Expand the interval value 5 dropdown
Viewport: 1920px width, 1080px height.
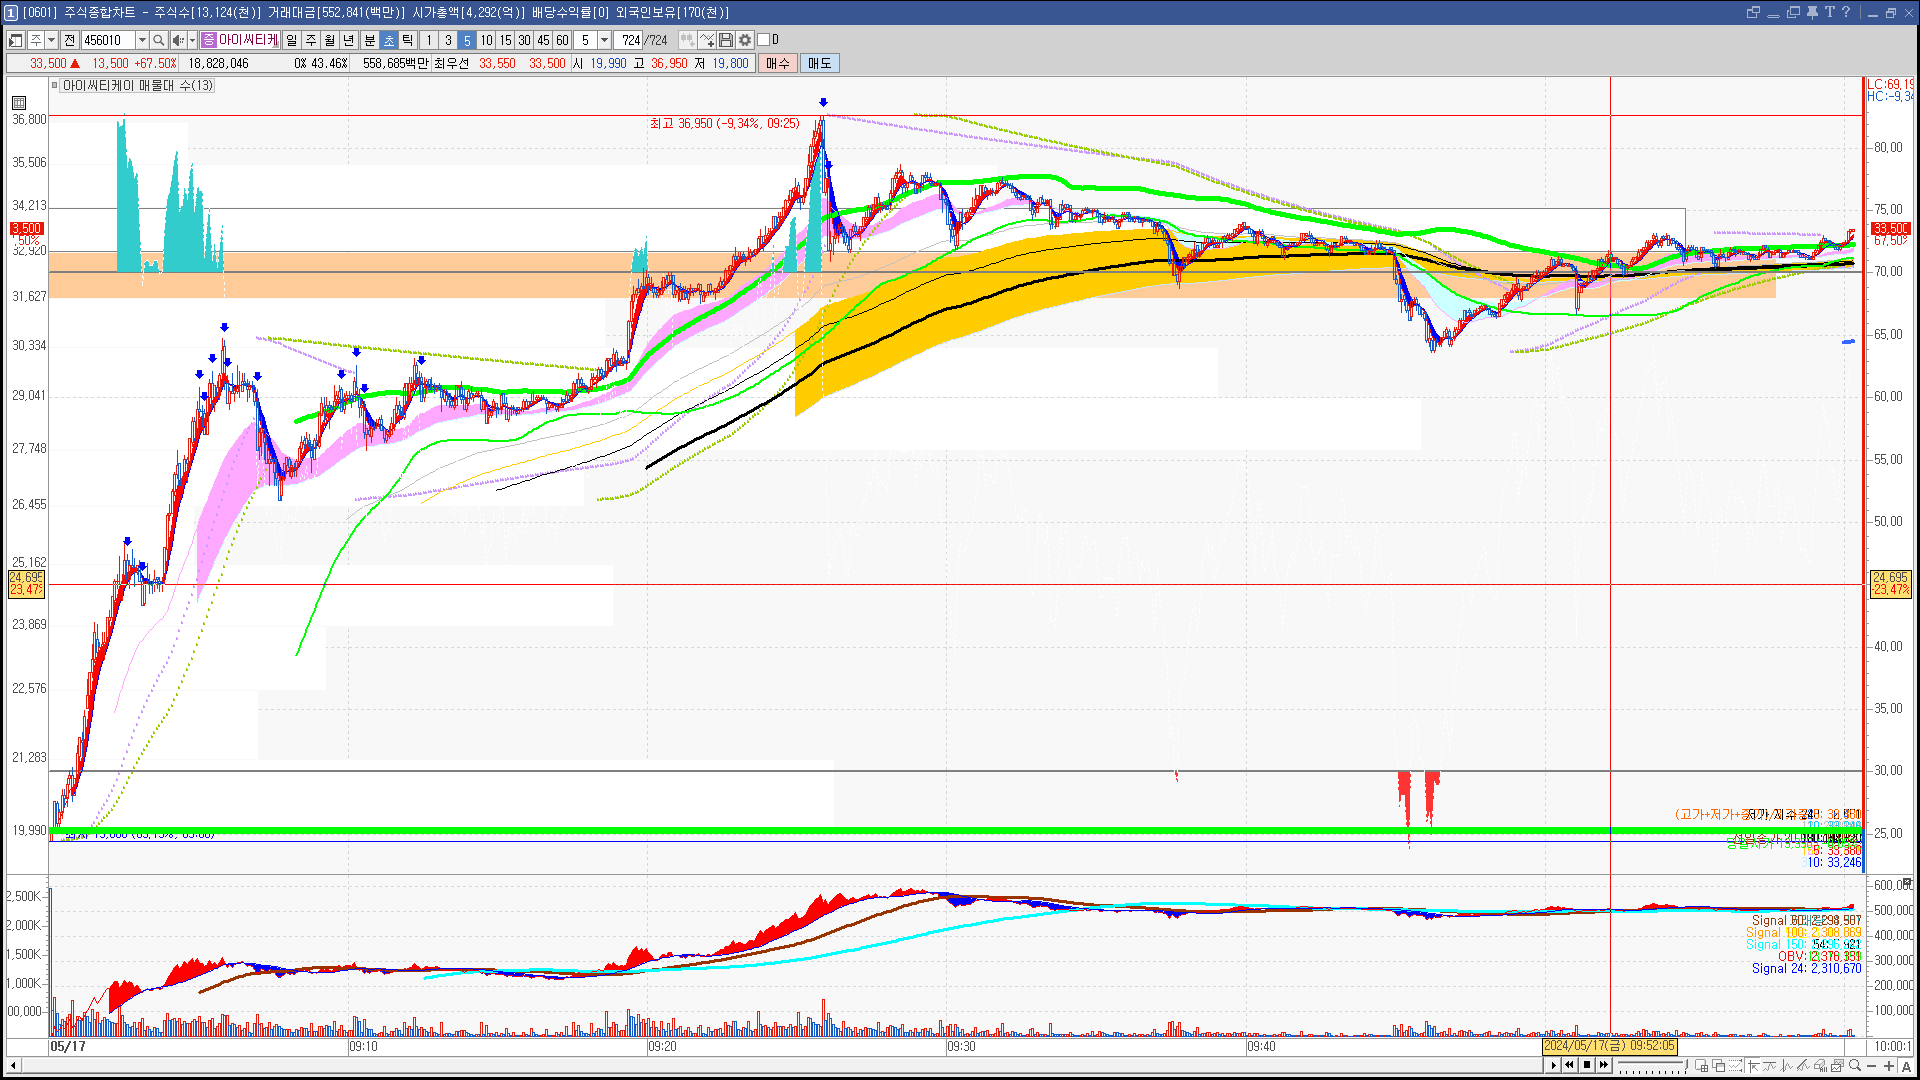(604, 40)
